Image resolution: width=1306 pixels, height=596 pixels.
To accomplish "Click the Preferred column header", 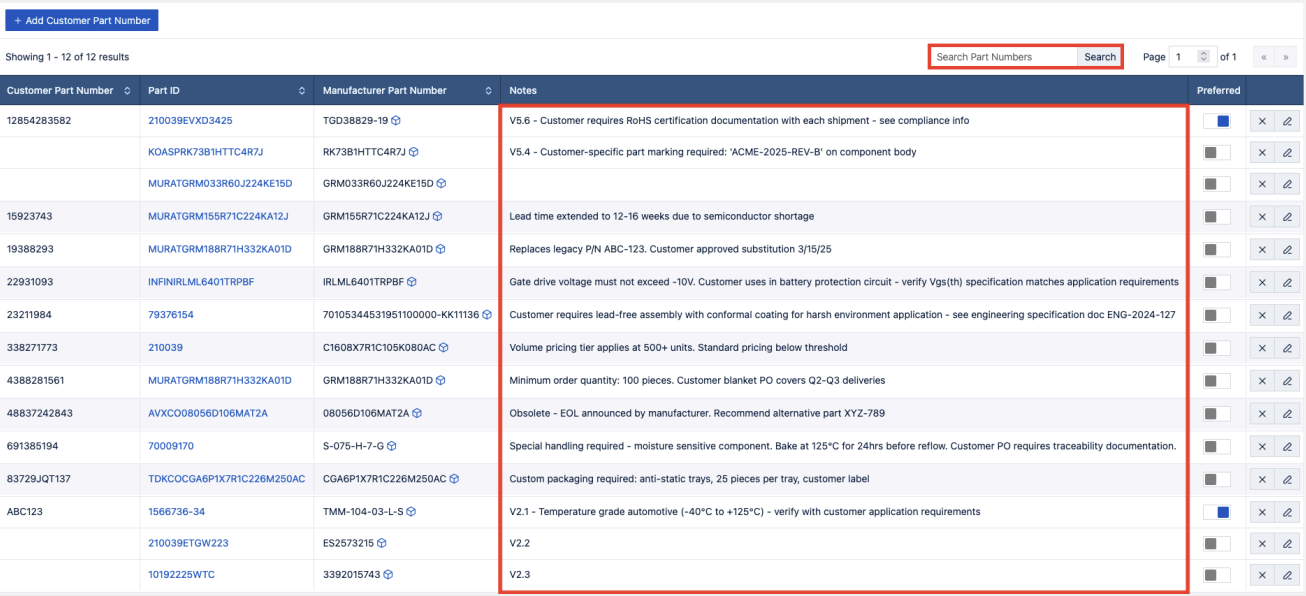I will coord(1218,90).
